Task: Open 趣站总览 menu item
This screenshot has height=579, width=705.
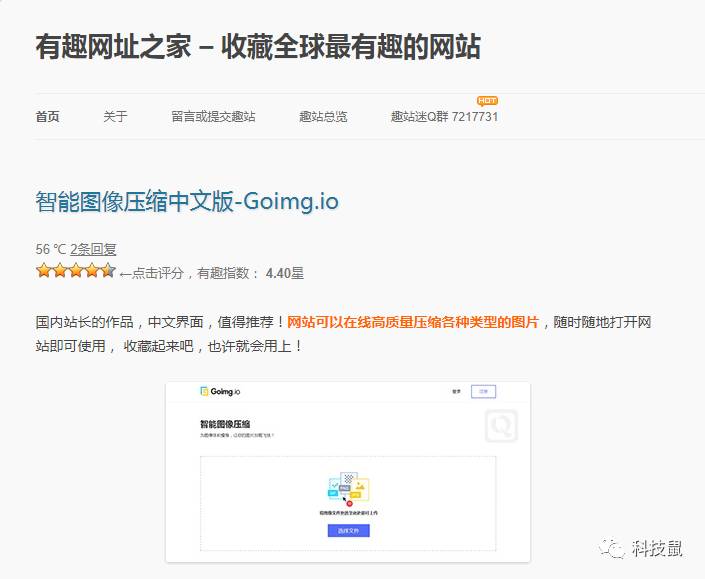Action: pos(323,117)
